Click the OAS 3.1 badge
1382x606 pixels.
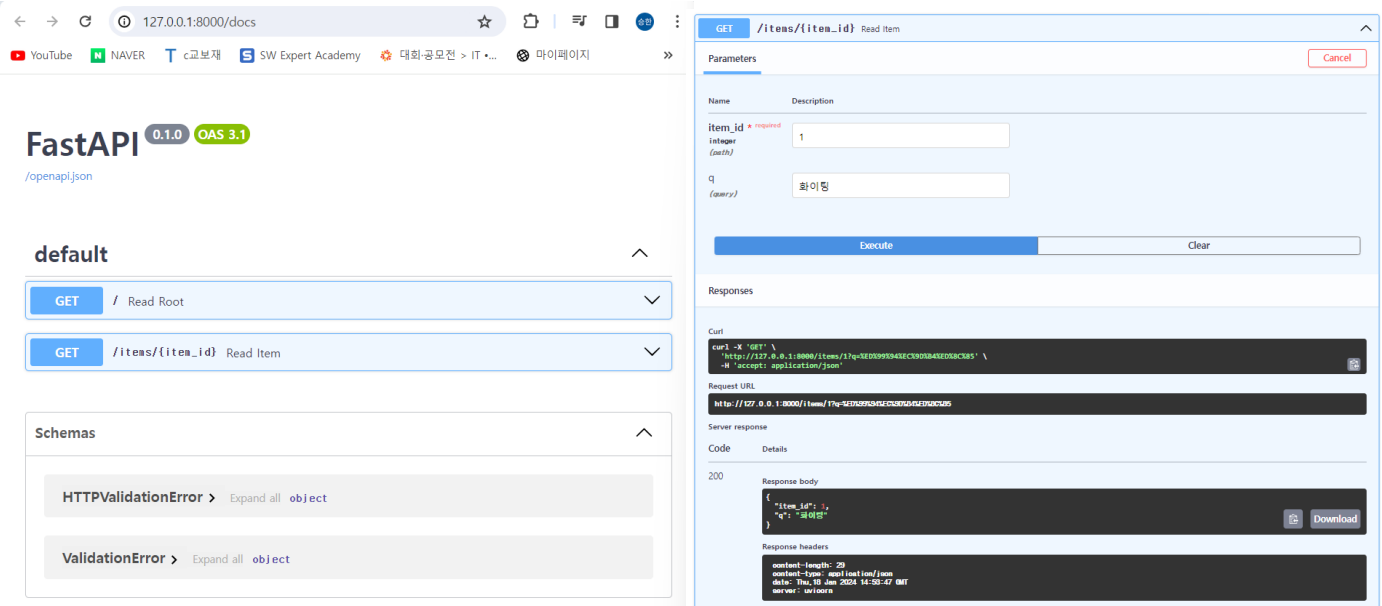[222, 134]
